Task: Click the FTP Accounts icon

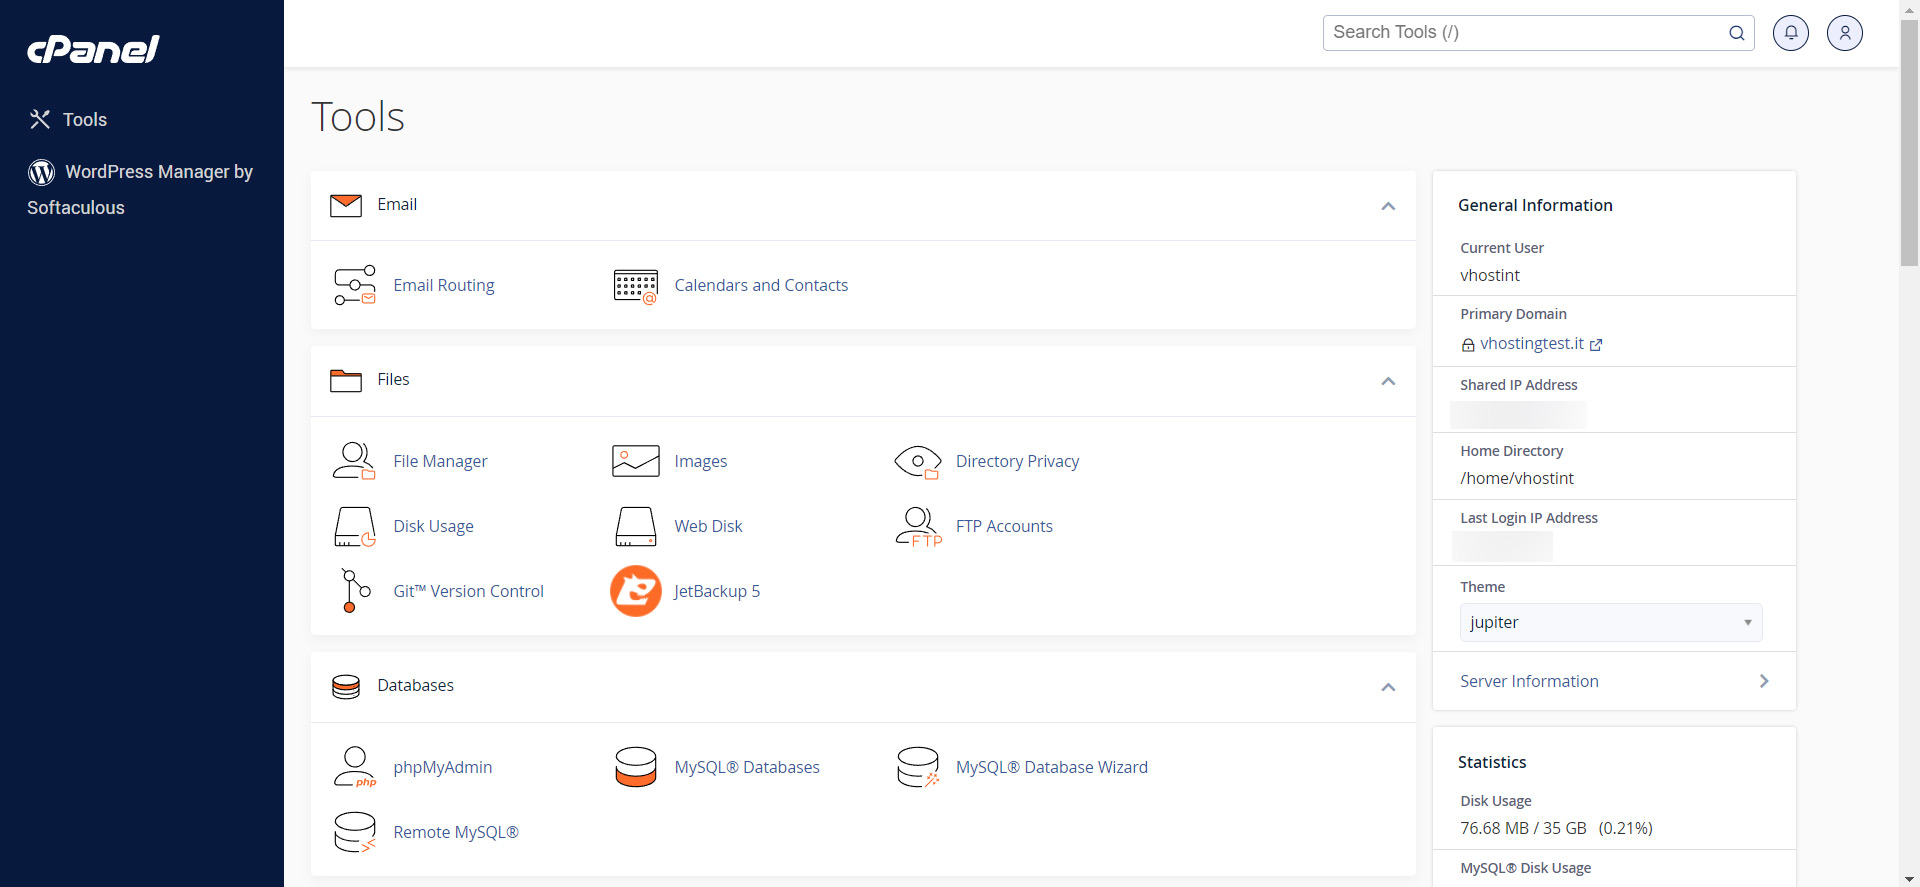Action: click(x=918, y=526)
